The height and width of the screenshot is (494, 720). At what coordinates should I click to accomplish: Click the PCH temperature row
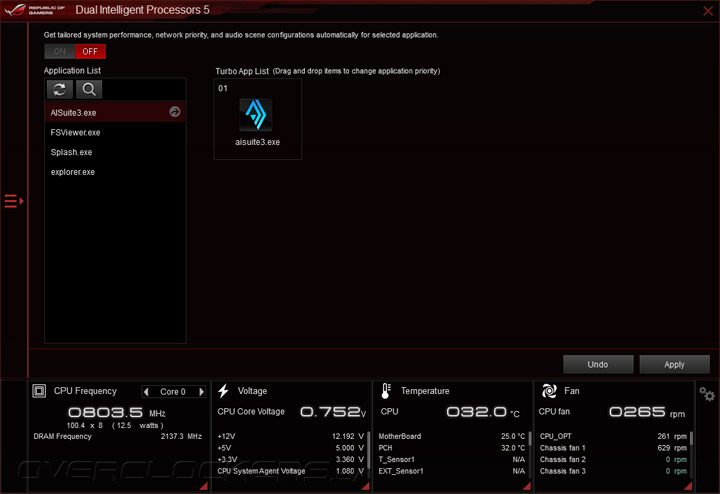point(452,448)
